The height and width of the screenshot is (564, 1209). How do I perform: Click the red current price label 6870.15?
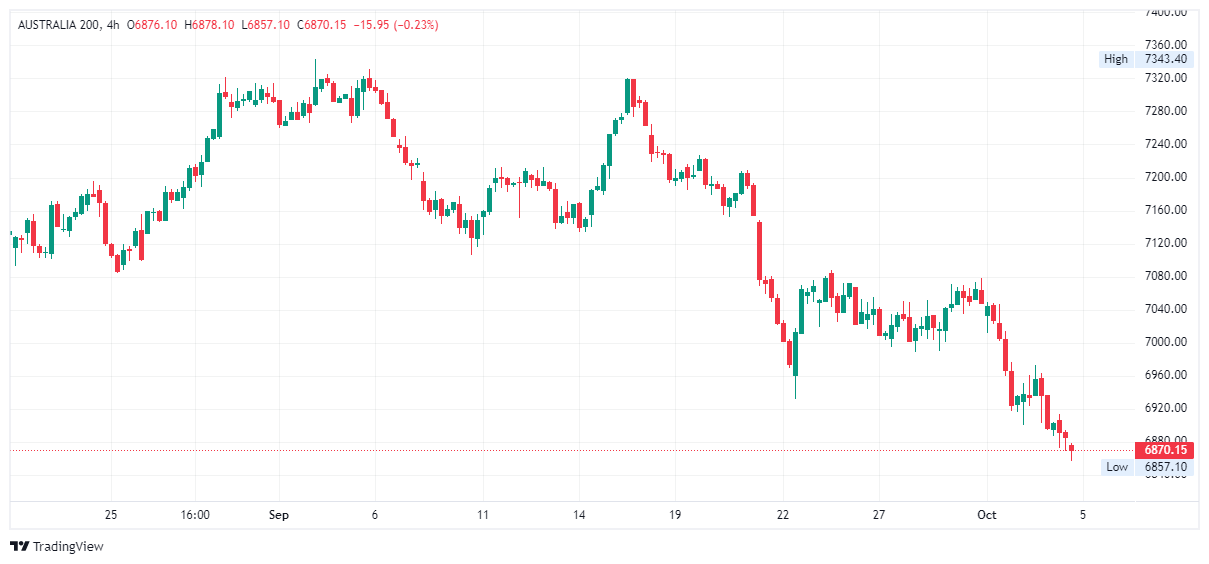click(x=1166, y=450)
